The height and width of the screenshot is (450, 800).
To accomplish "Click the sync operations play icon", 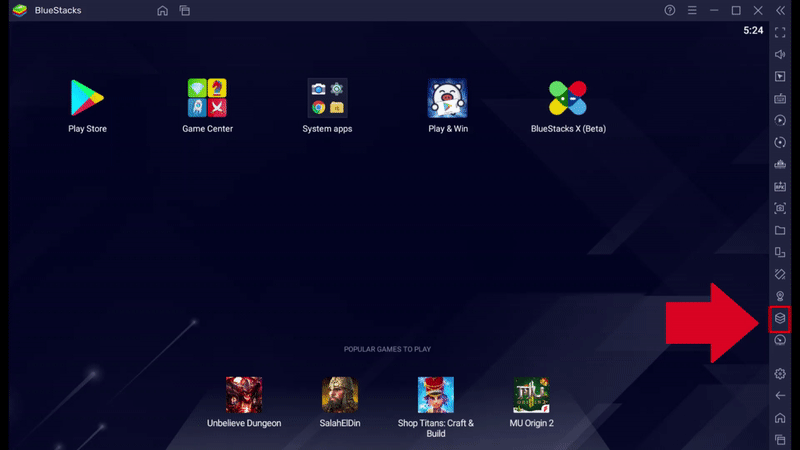I will [x=780, y=120].
